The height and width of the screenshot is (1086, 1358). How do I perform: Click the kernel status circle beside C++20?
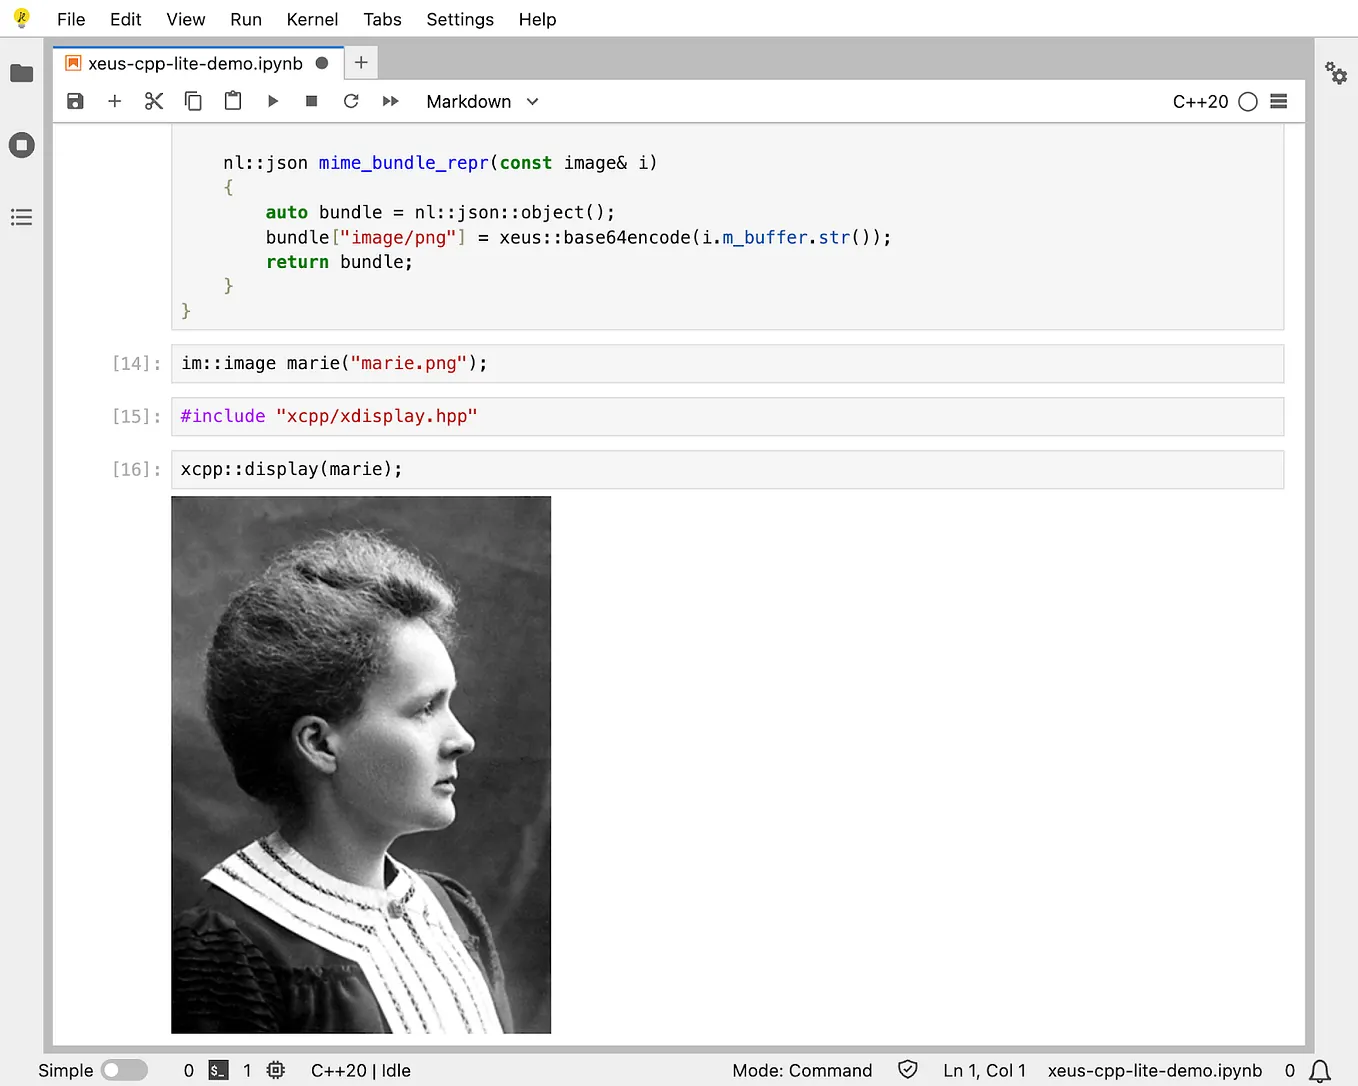click(x=1247, y=101)
